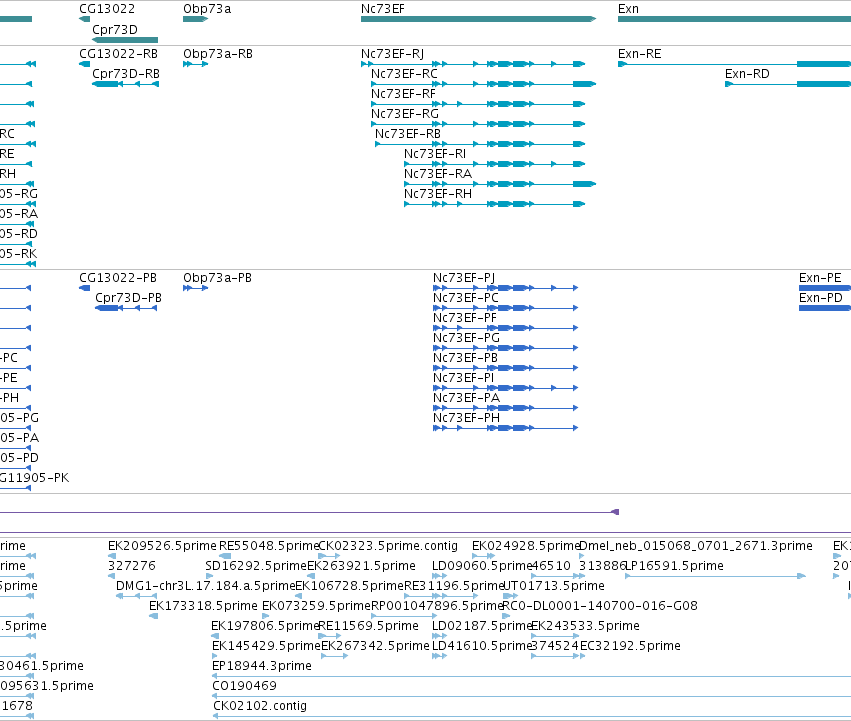Select protein Exn-PE

pos(820,278)
